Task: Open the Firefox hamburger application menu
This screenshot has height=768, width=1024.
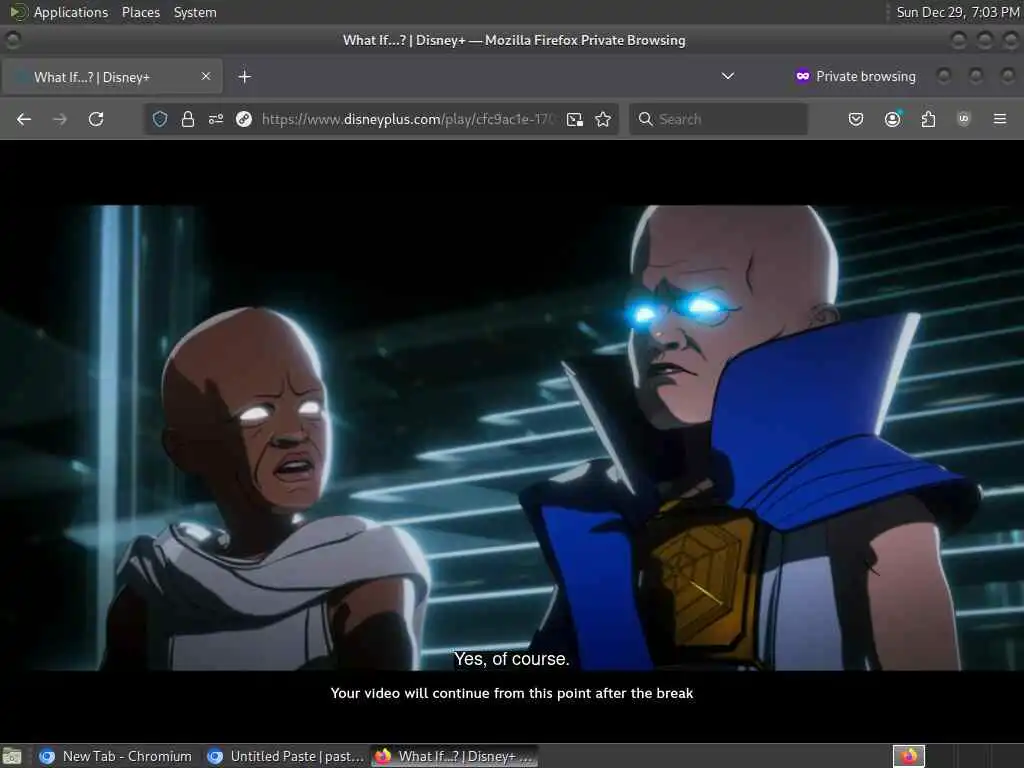Action: click(x=999, y=119)
